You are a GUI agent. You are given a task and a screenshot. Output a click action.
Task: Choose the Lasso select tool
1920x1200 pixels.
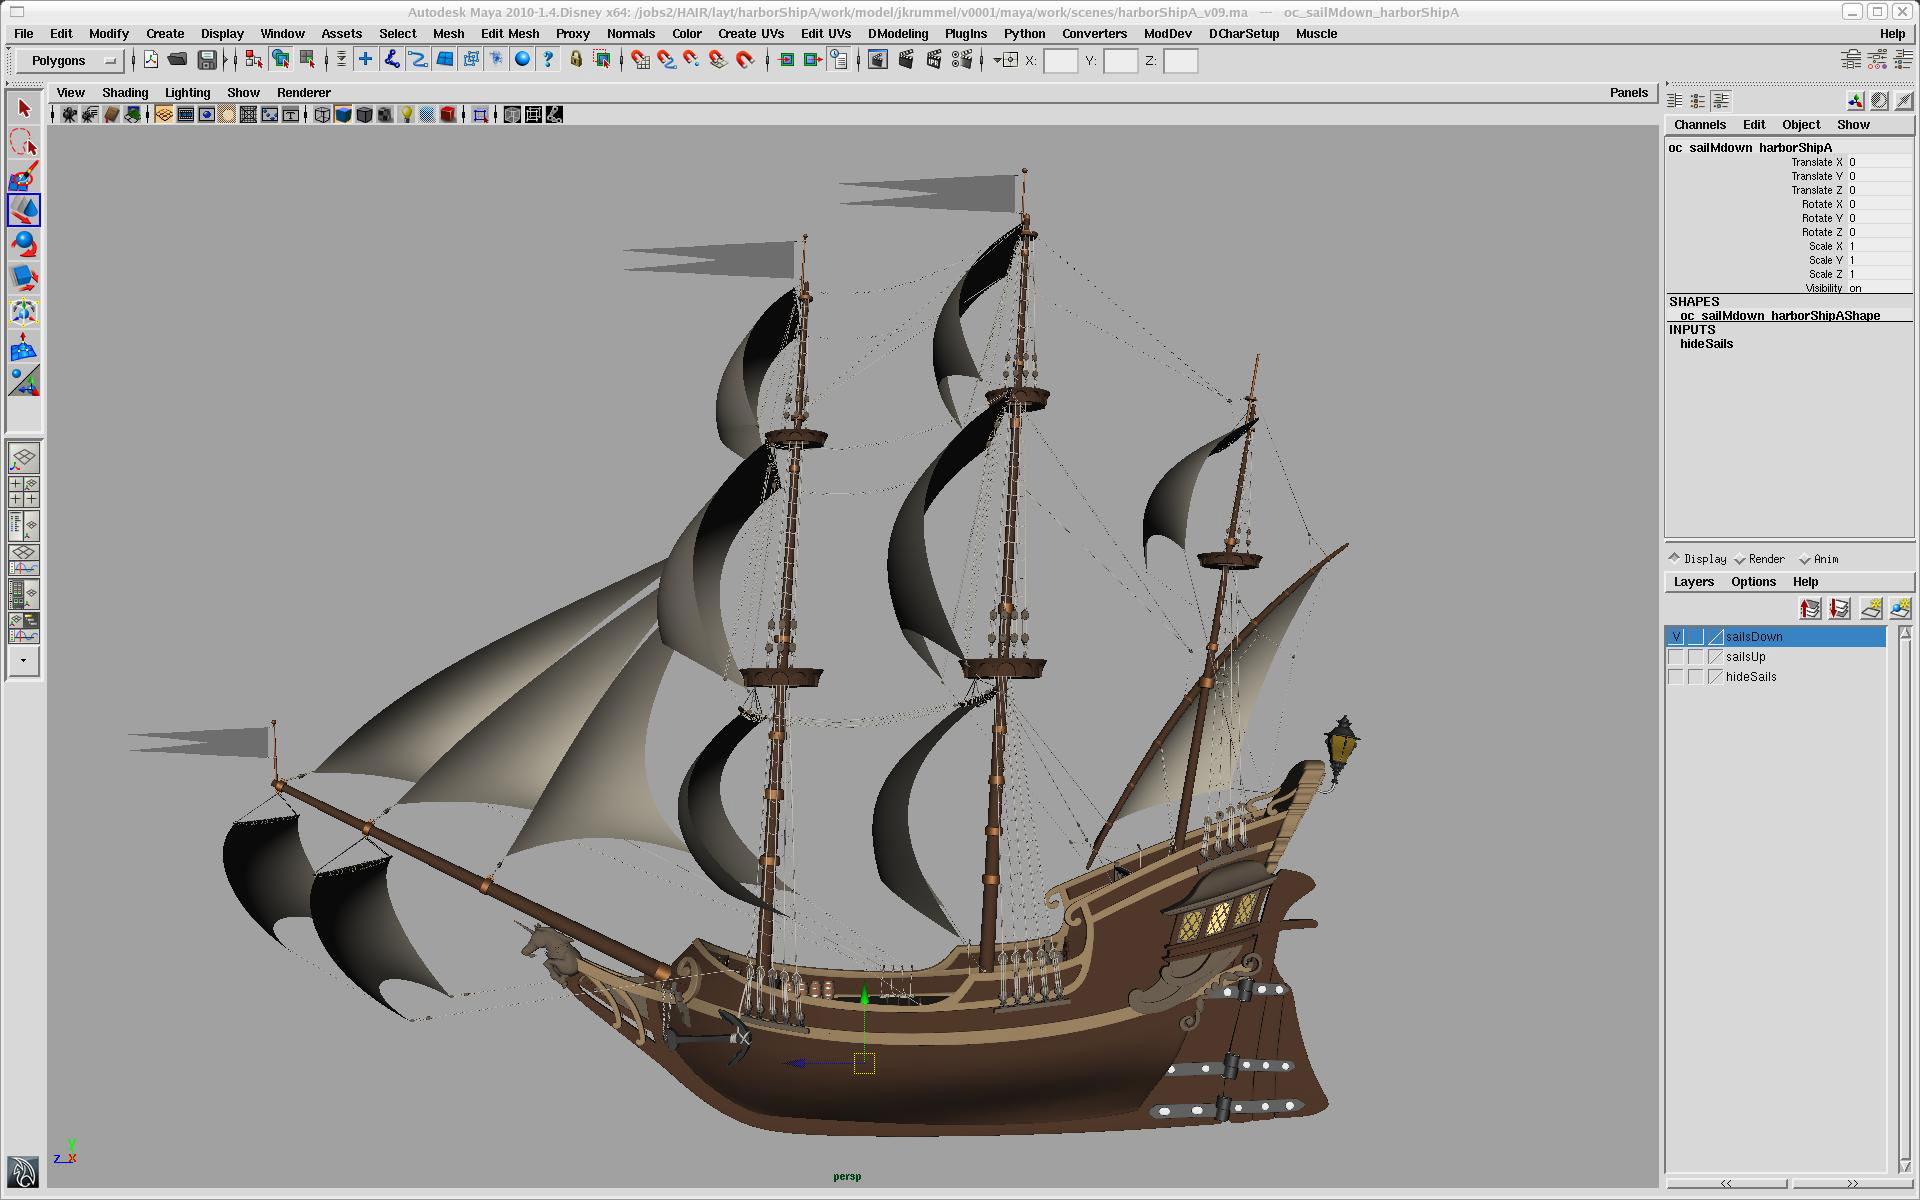[x=24, y=142]
